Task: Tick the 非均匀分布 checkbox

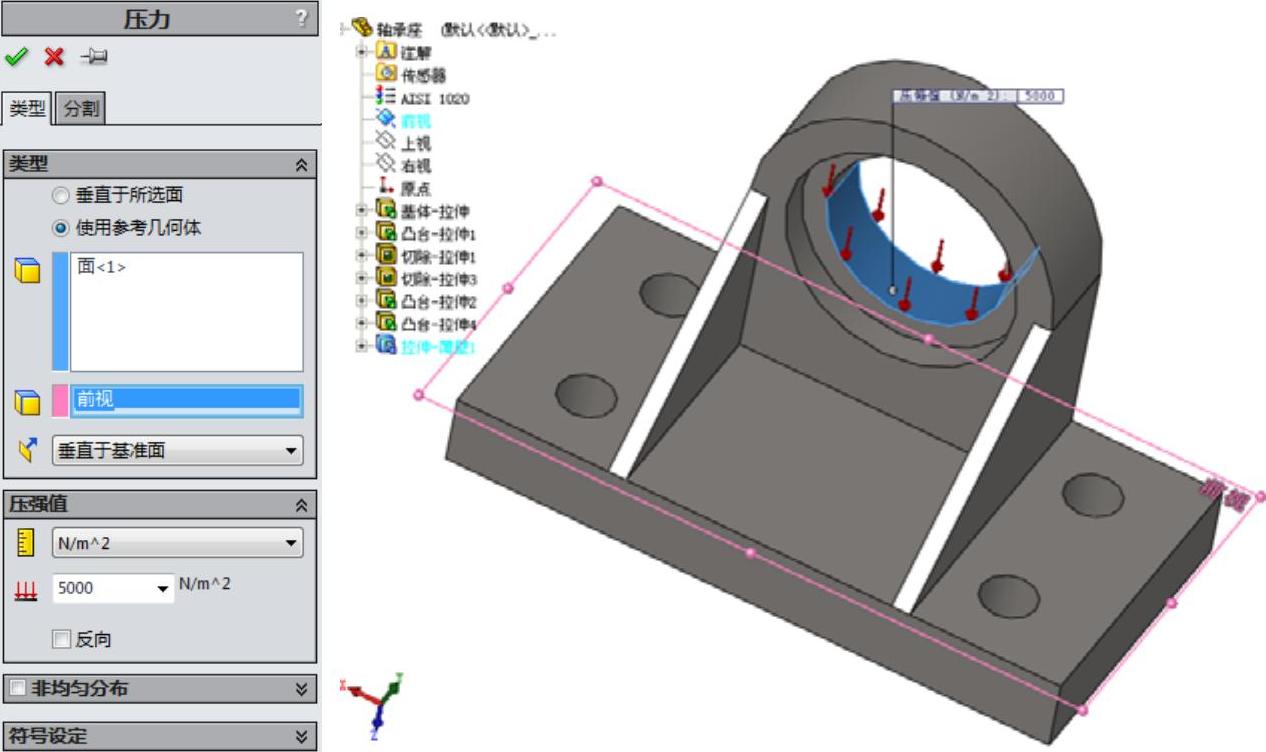Action: click(x=17, y=688)
